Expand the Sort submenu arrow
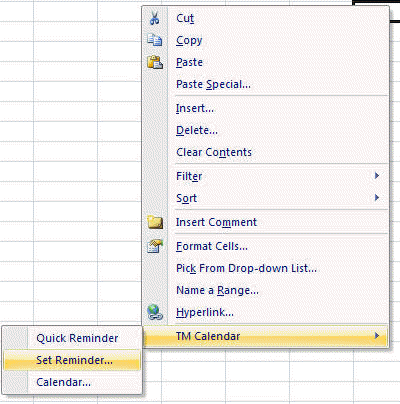400x404 pixels. coord(377,198)
